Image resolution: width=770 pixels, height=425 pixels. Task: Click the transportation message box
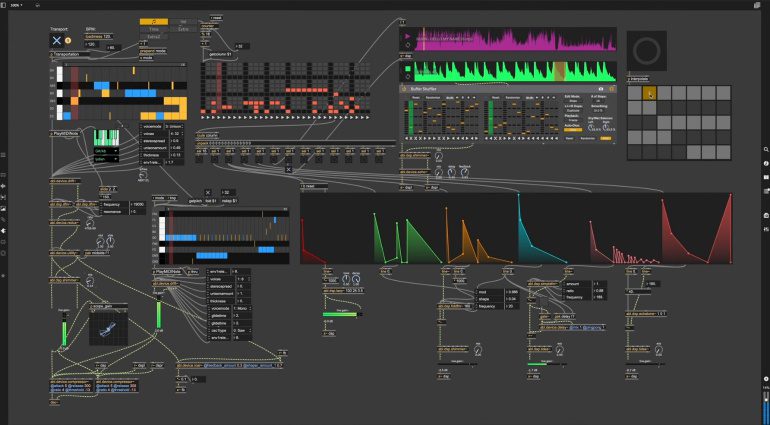coord(79,55)
